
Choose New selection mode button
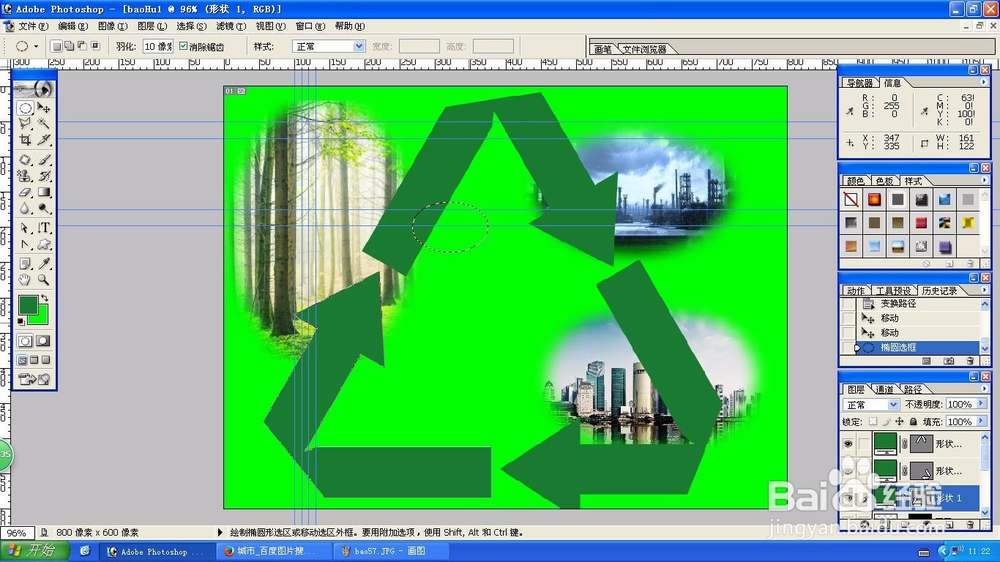click(x=57, y=46)
